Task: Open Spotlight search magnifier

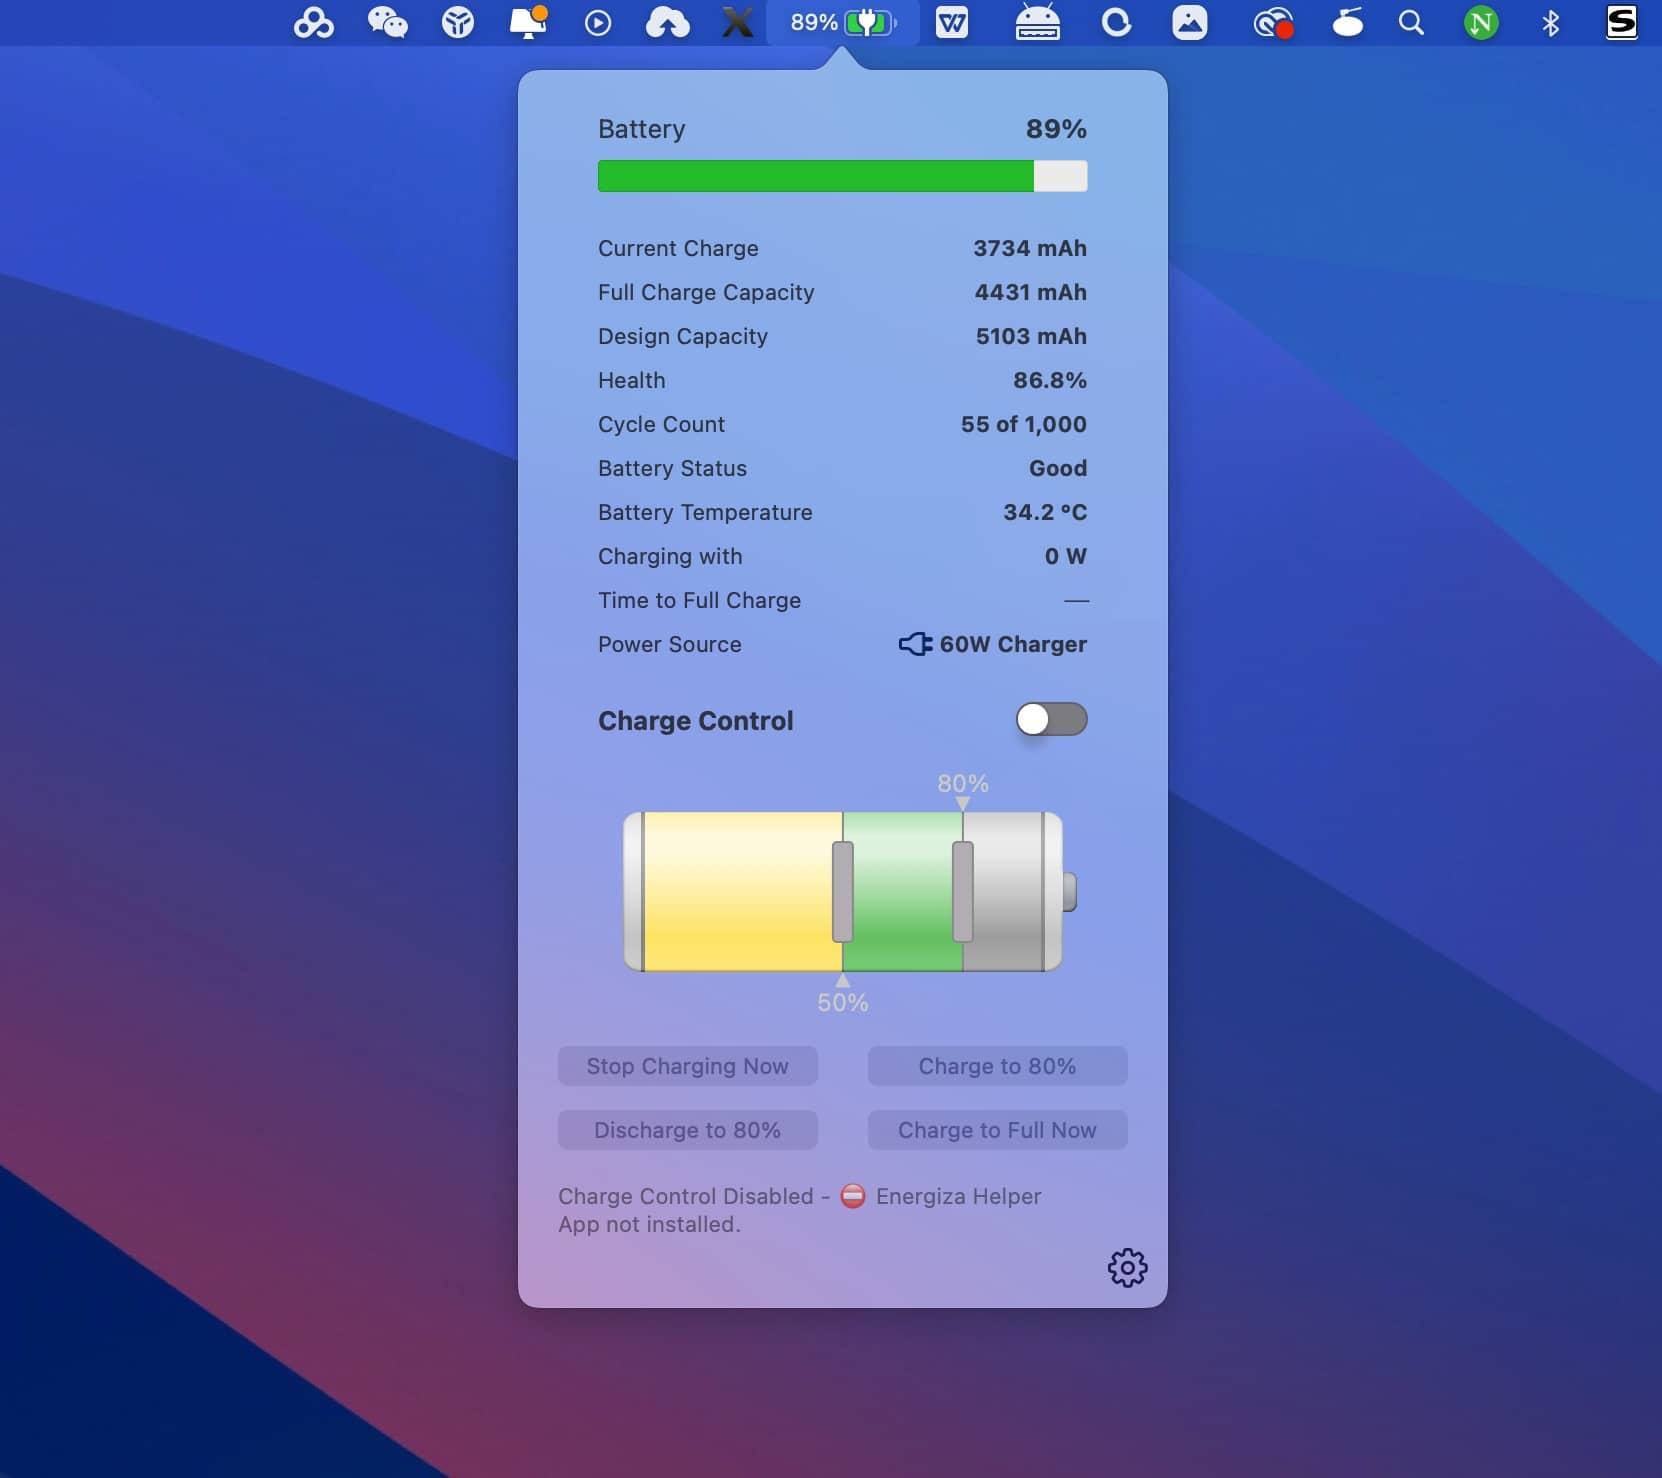Action: (1411, 22)
